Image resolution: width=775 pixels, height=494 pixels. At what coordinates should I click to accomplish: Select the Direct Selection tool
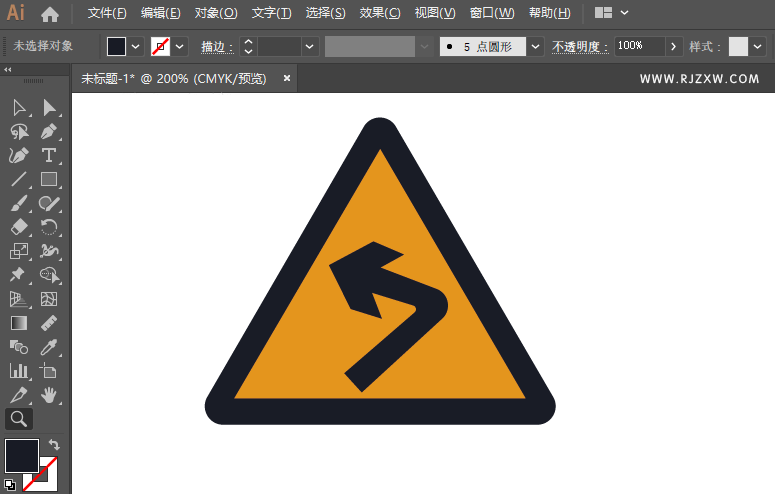coord(49,107)
